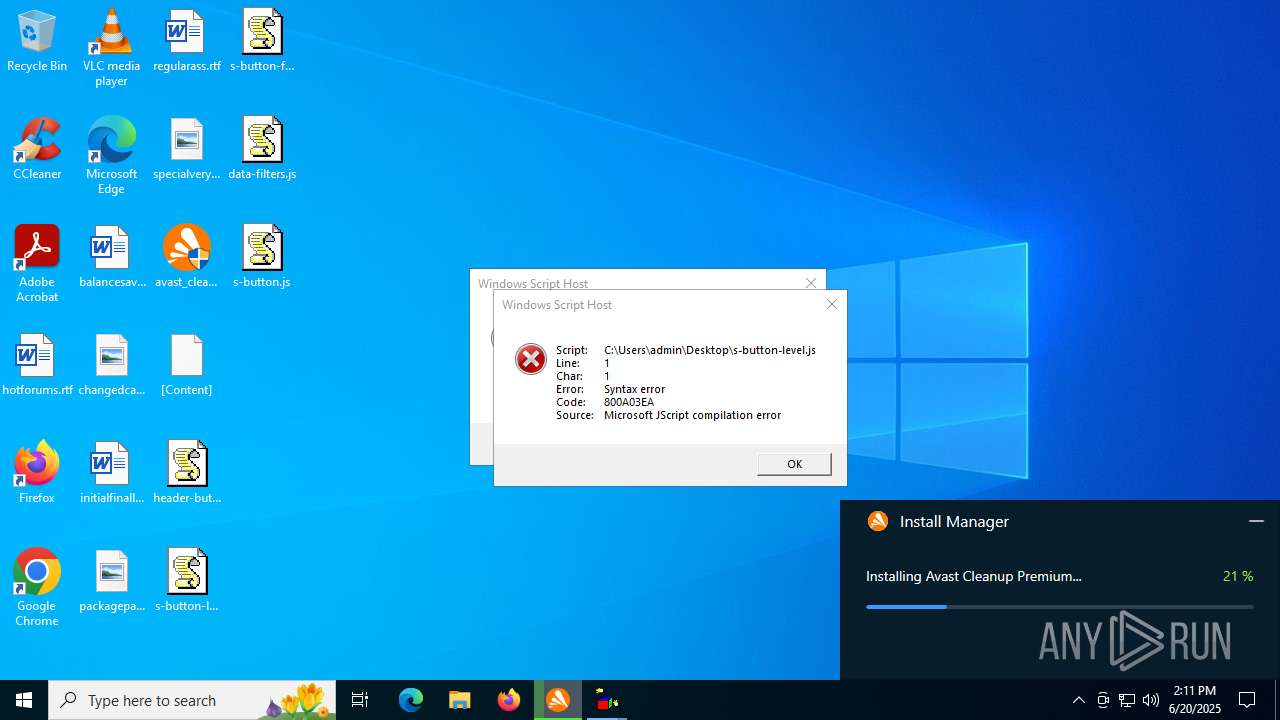Screen dimensions: 1280x720
Task: Select the initialfinall... Word document
Action: (111, 474)
